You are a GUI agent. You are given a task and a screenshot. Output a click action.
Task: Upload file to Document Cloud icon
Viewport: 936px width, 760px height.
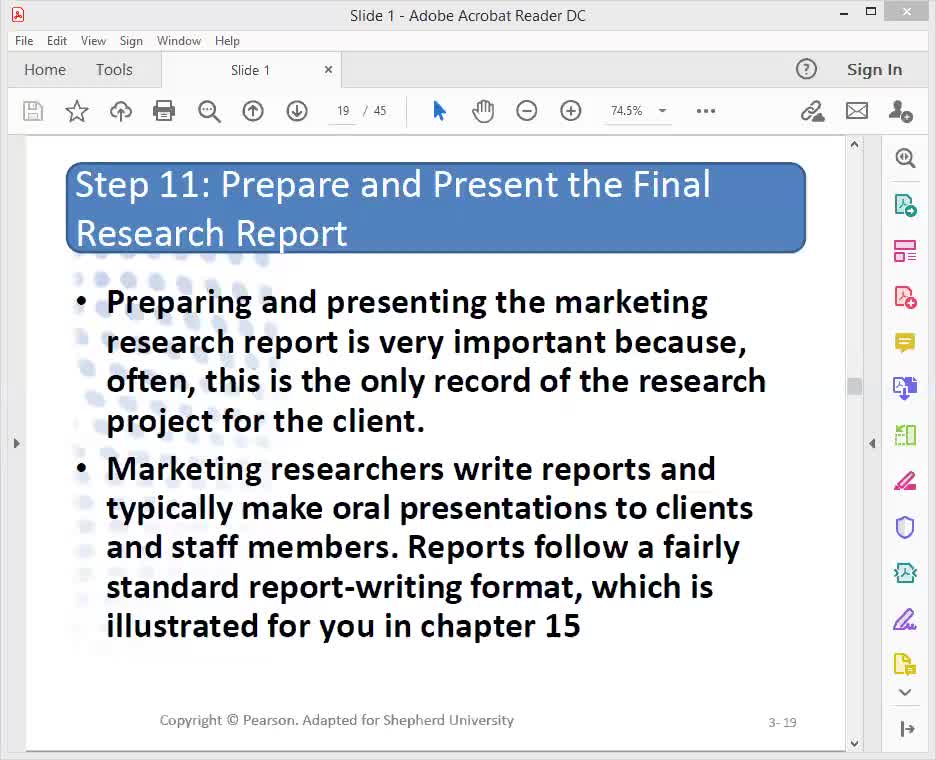tap(121, 111)
